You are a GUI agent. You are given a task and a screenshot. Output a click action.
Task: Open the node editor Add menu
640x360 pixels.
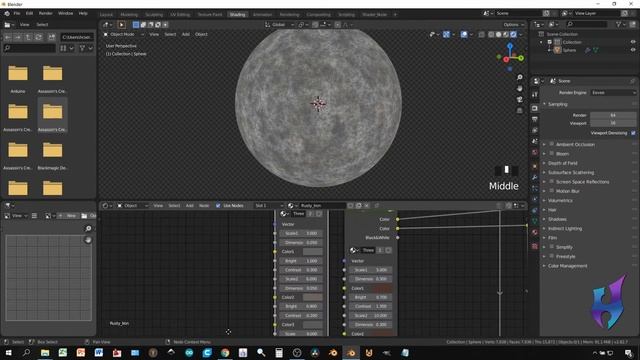point(189,205)
